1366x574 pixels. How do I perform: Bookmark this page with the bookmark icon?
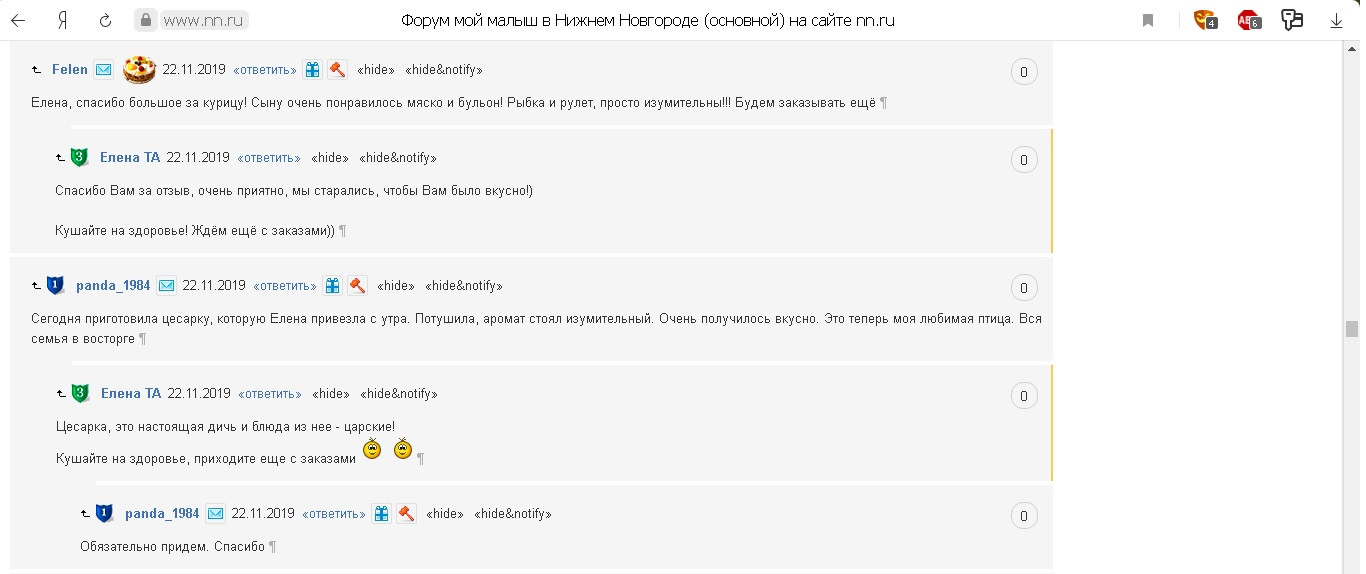click(x=1148, y=20)
